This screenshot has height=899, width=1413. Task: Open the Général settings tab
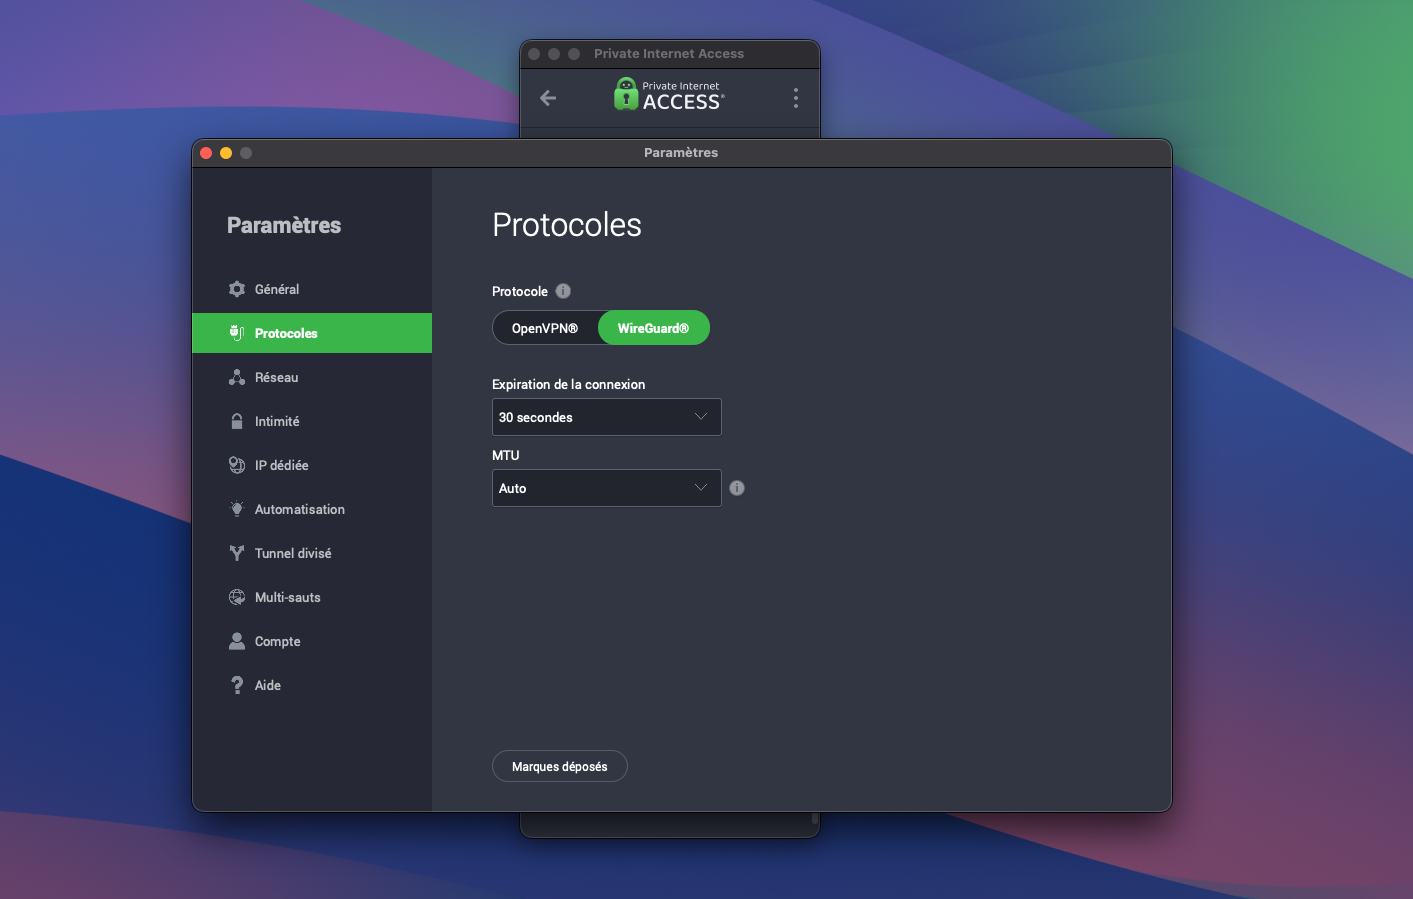[x=312, y=289]
